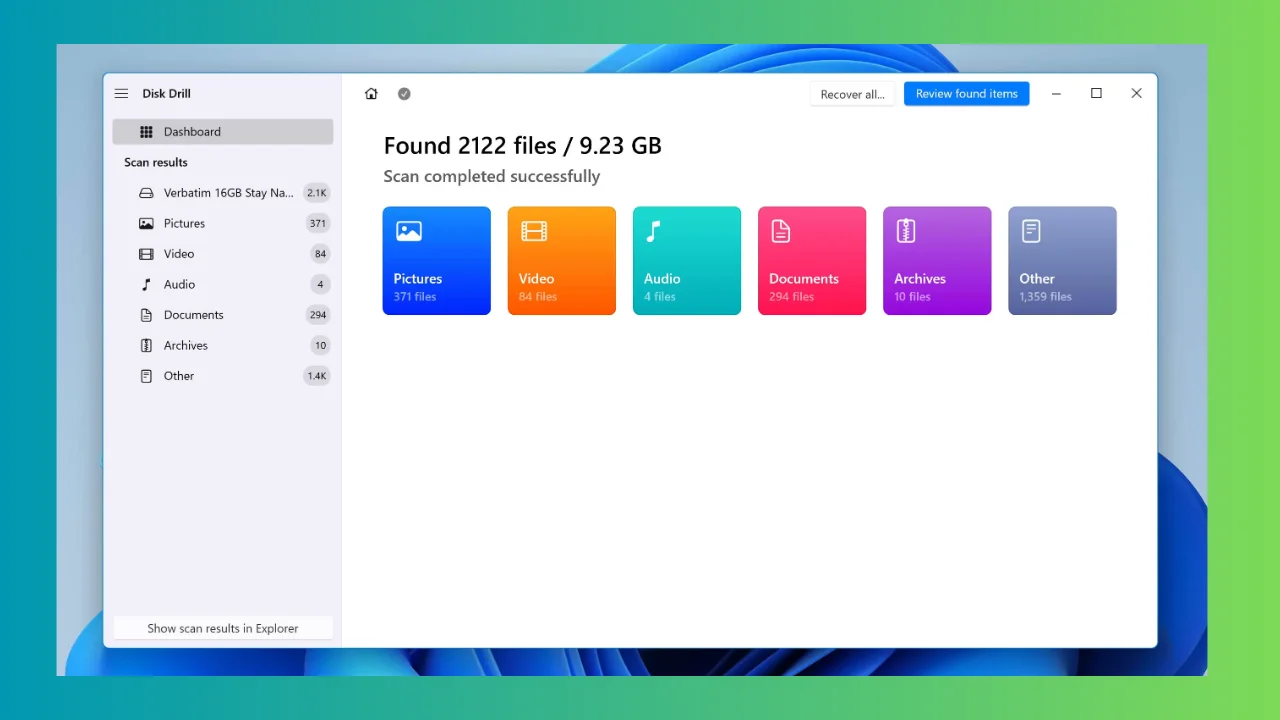Click the Other file icon in sidebar
Image resolution: width=1280 pixels, height=720 pixels.
point(146,376)
